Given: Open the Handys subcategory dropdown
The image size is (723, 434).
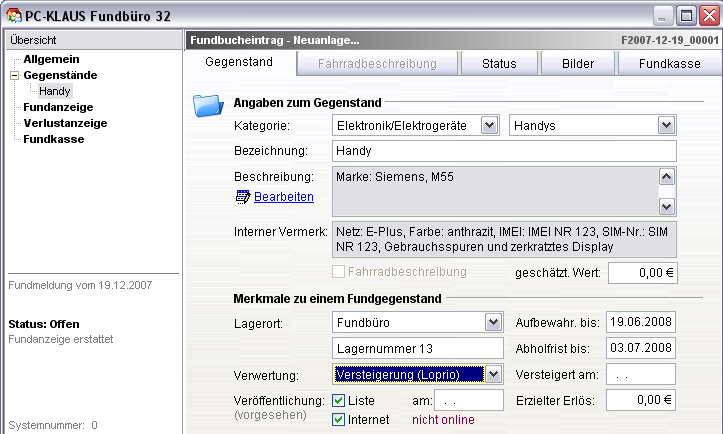Looking at the screenshot, I should 667,125.
